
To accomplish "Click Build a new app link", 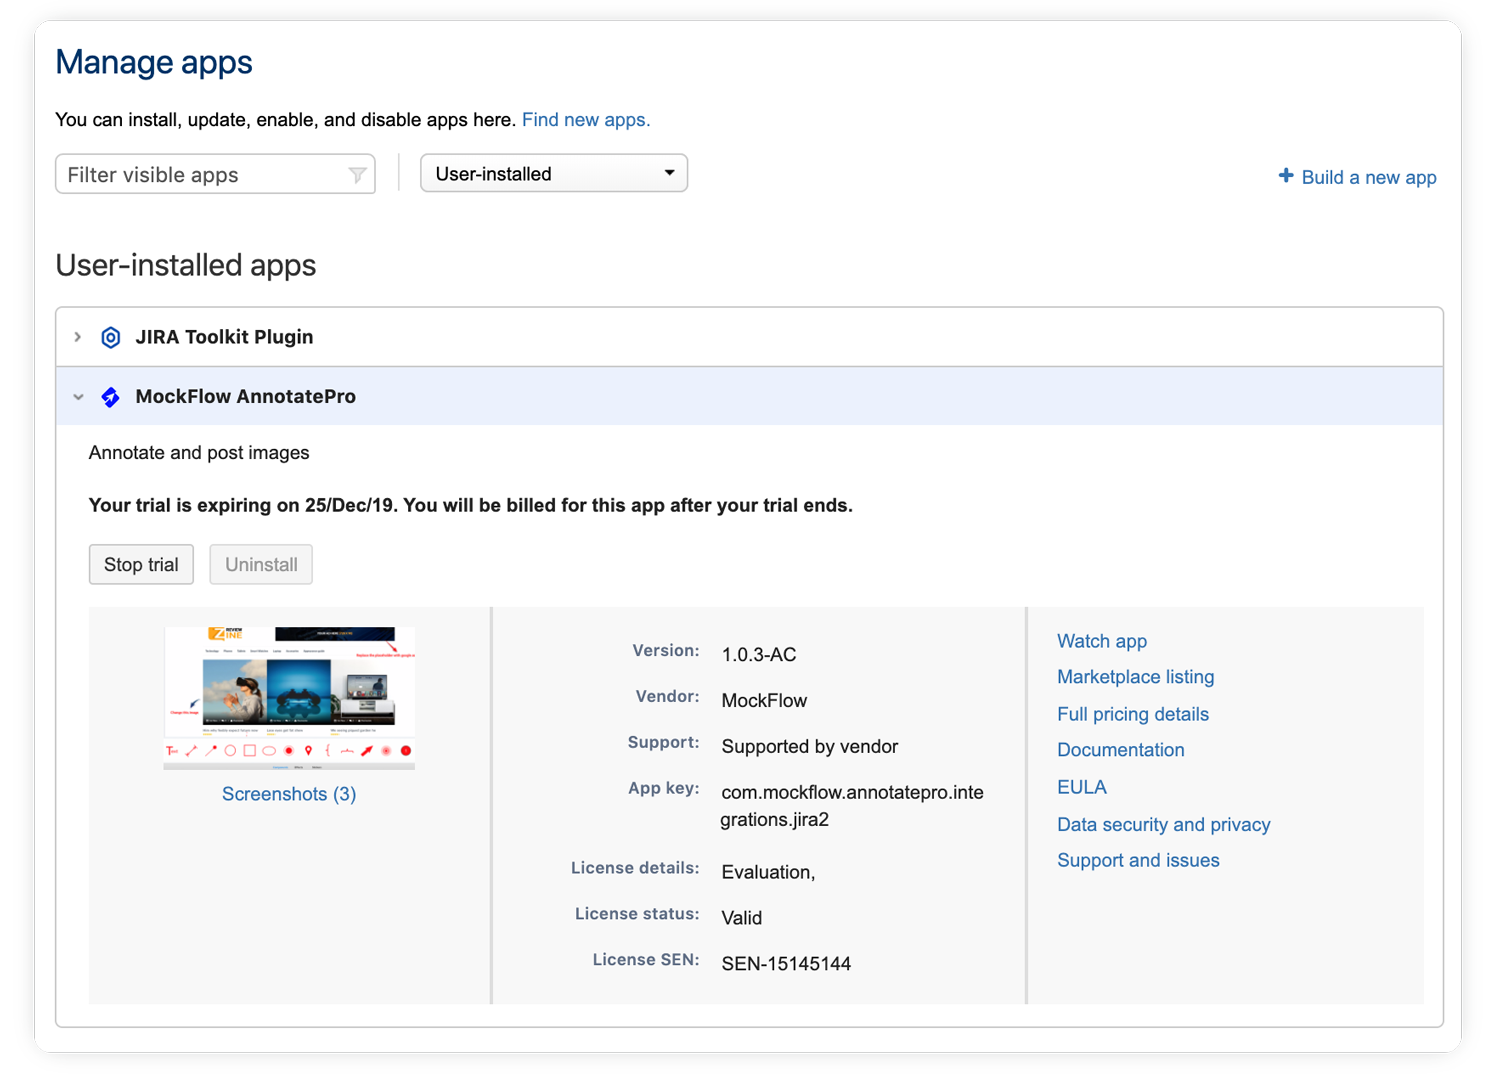I will coord(1369,177).
